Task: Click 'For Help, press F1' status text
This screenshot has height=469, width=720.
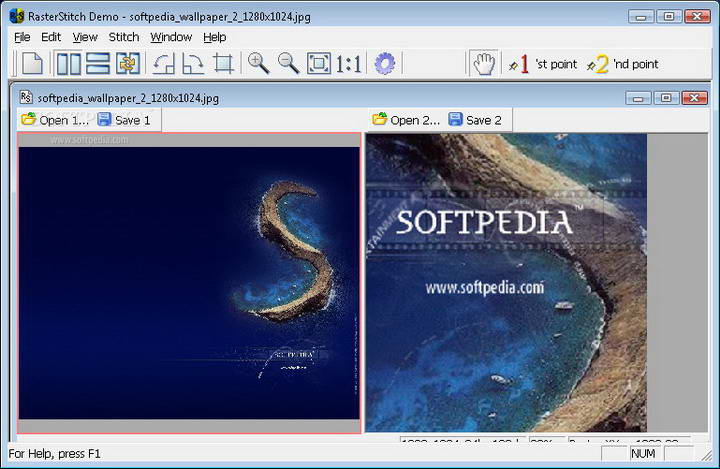Action: (54, 454)
